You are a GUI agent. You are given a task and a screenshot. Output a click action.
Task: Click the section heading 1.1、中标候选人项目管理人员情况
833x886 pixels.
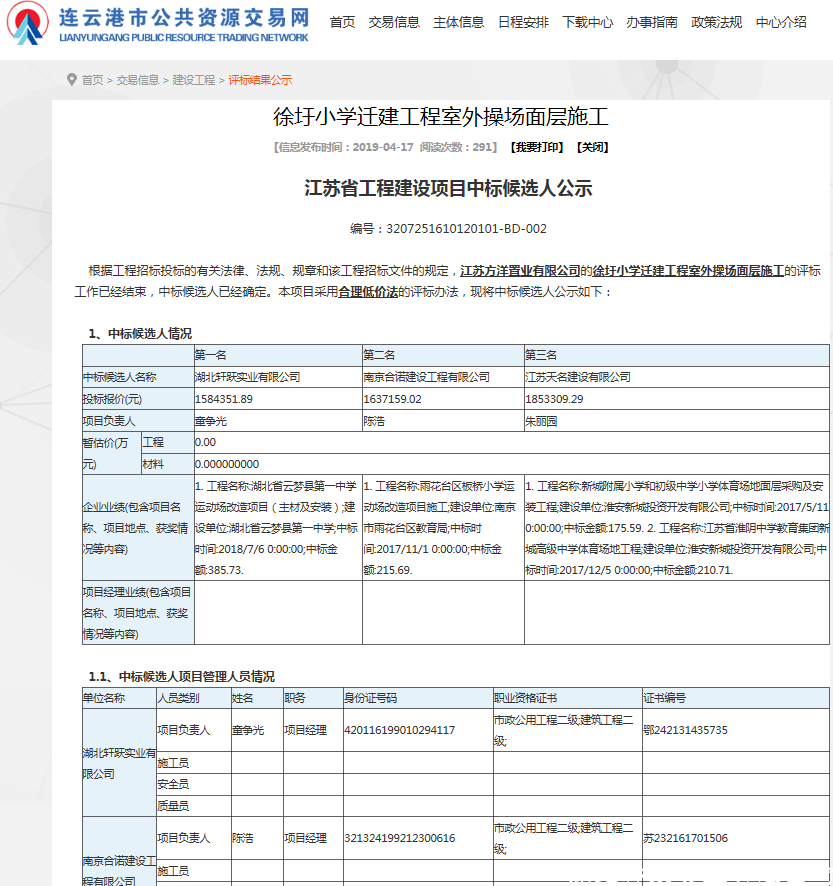181,677
